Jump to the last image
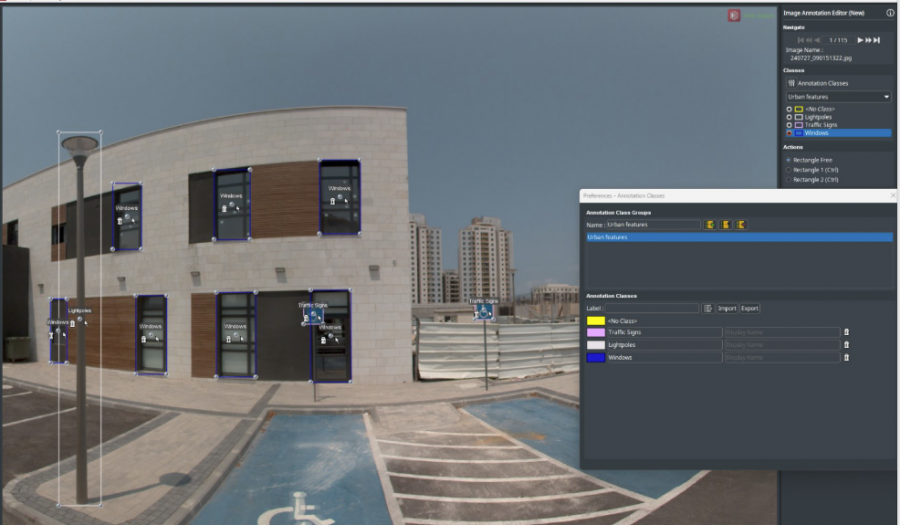This screenshot has height=525, width=900. coord(876,40)
